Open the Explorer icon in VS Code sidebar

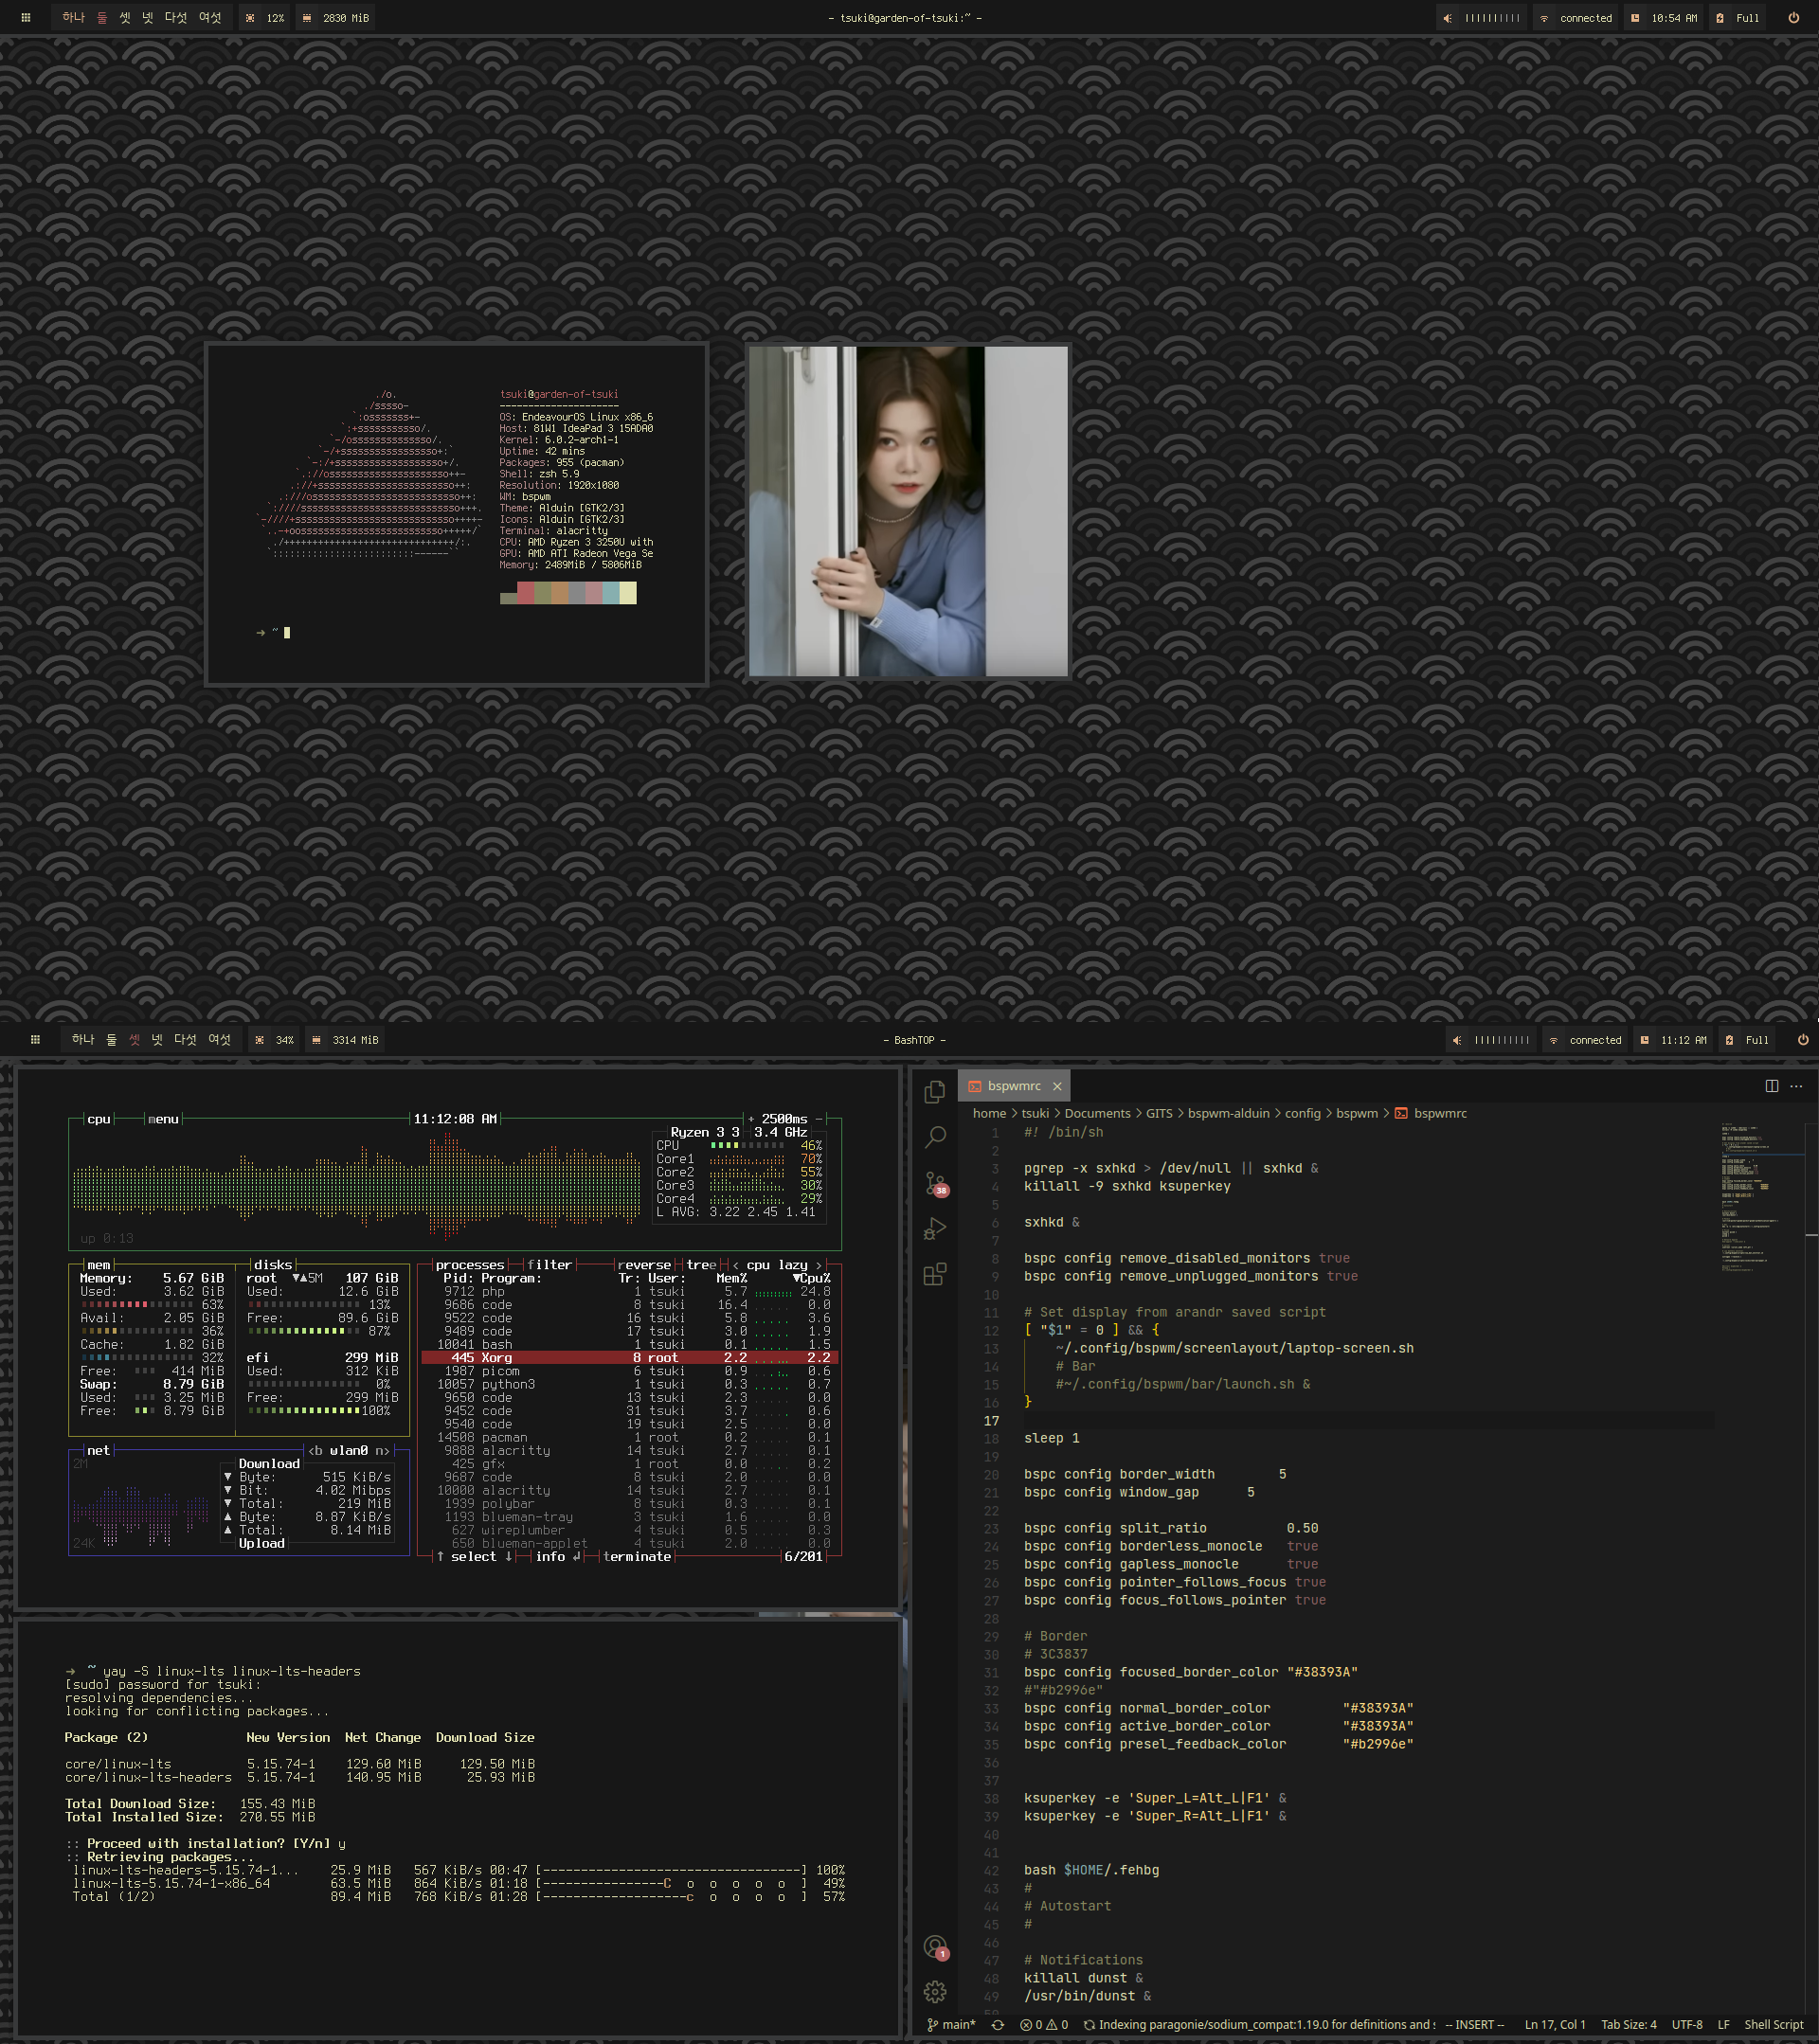[x=936, y=1090]
